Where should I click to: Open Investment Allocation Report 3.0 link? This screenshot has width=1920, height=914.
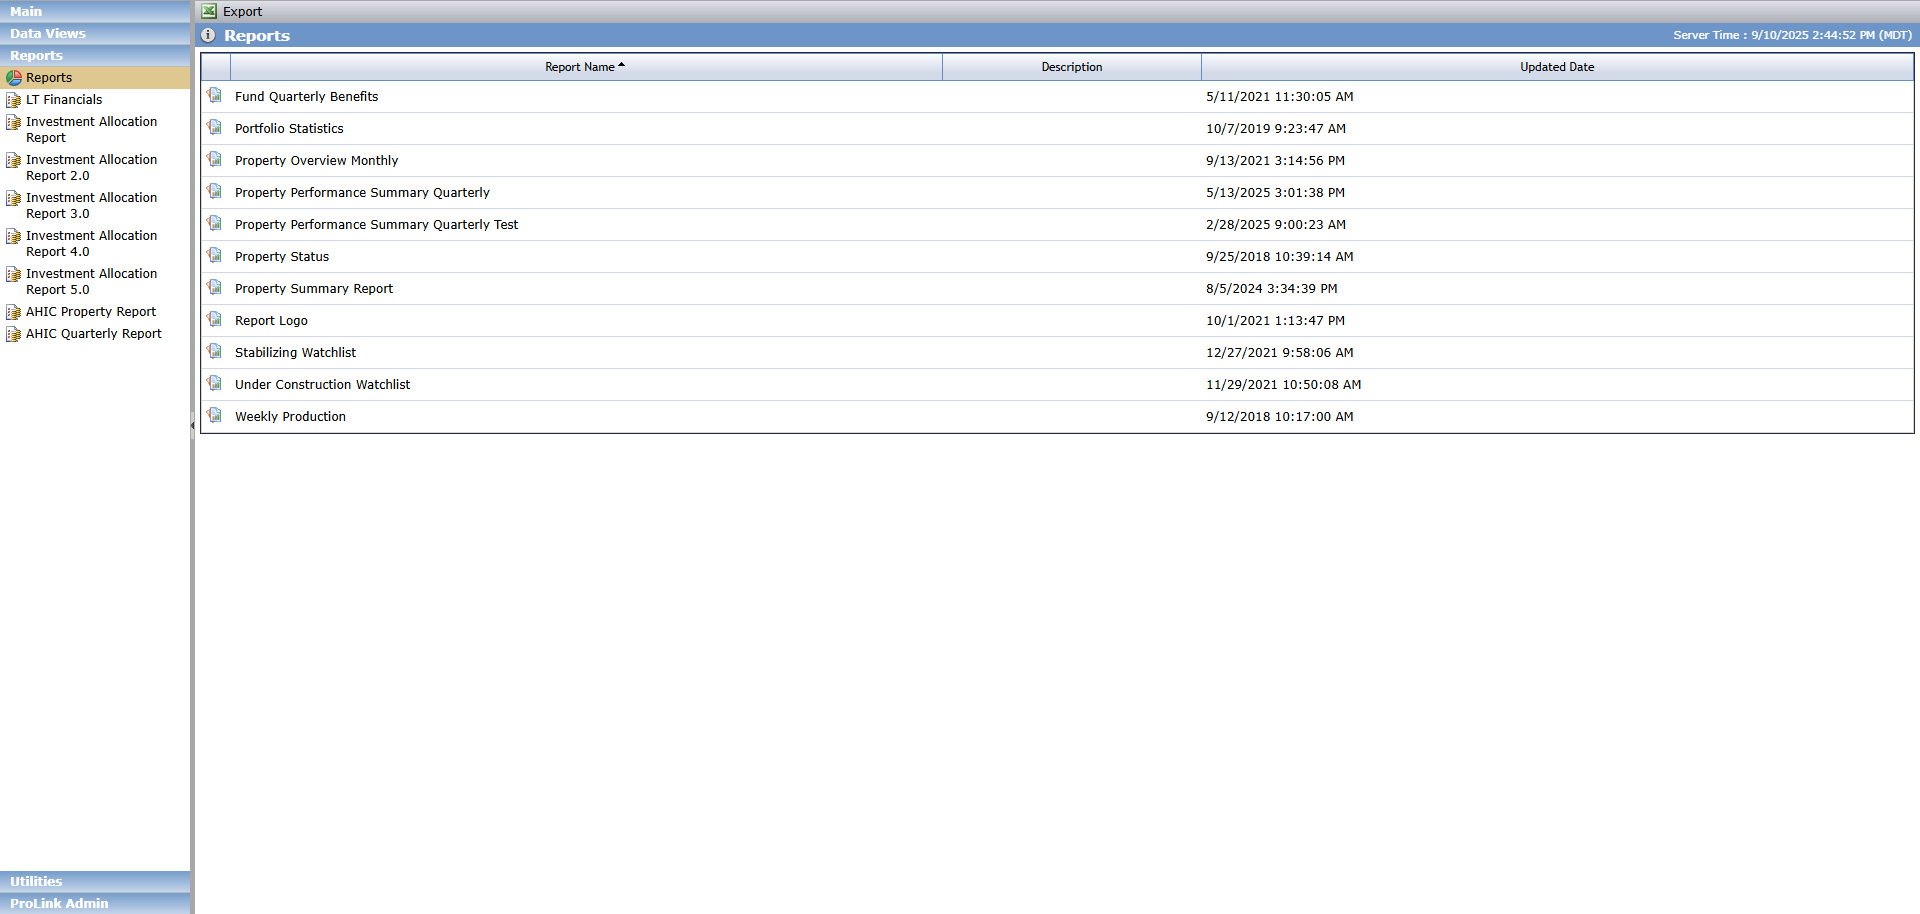click(91, 206)
